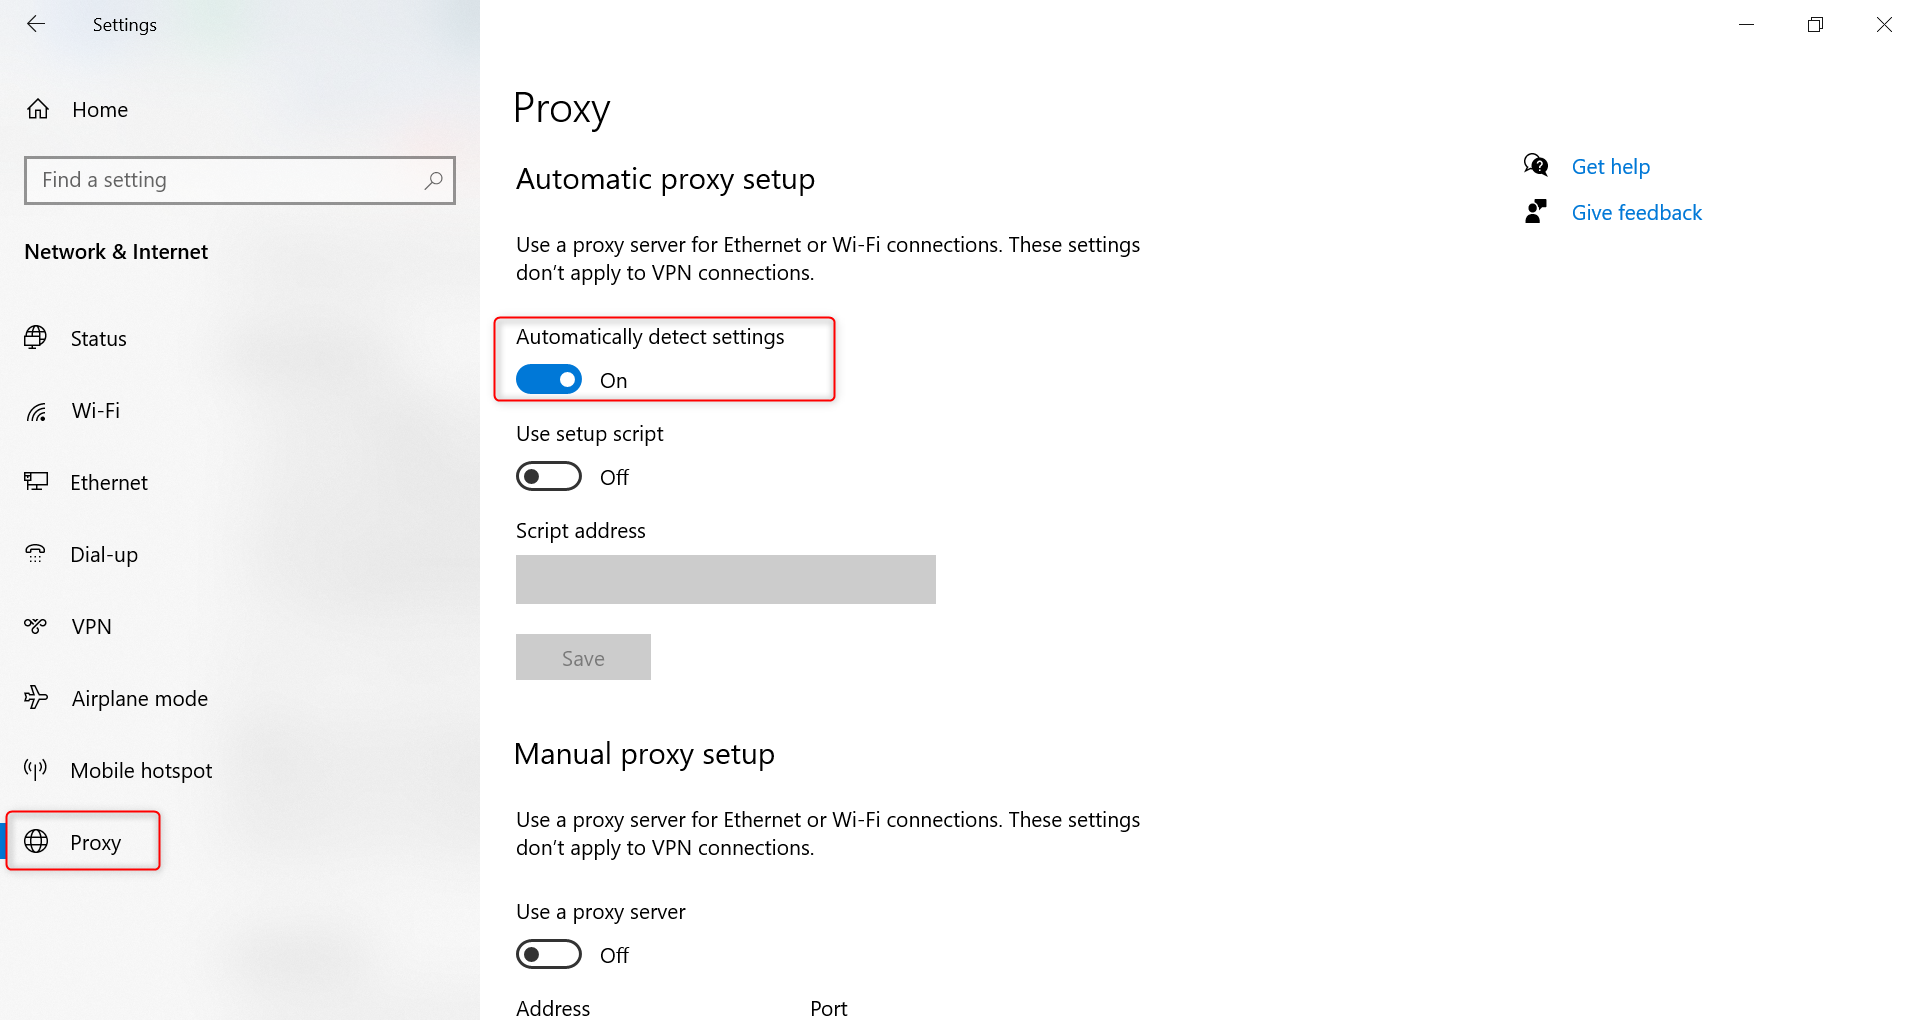This screenshot has height=1020, width=1920.
Task: Enable the Use setup script toggle
Action: point(549,477)
